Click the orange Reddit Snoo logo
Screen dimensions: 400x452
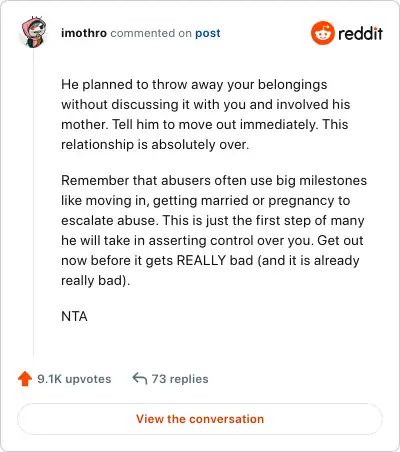coord(323,33)
